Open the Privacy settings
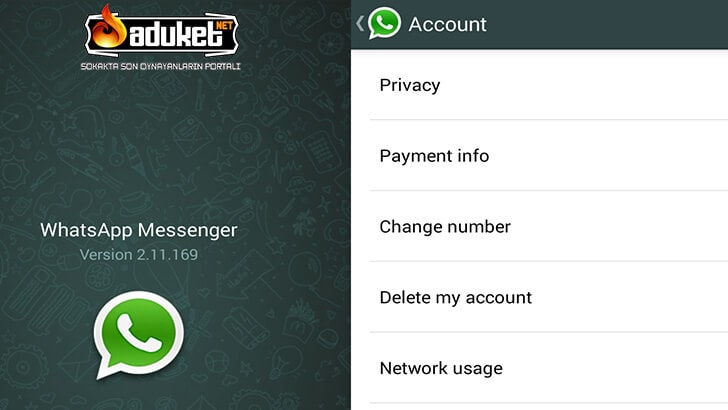 pyautogui.click(x=549, y=85)
